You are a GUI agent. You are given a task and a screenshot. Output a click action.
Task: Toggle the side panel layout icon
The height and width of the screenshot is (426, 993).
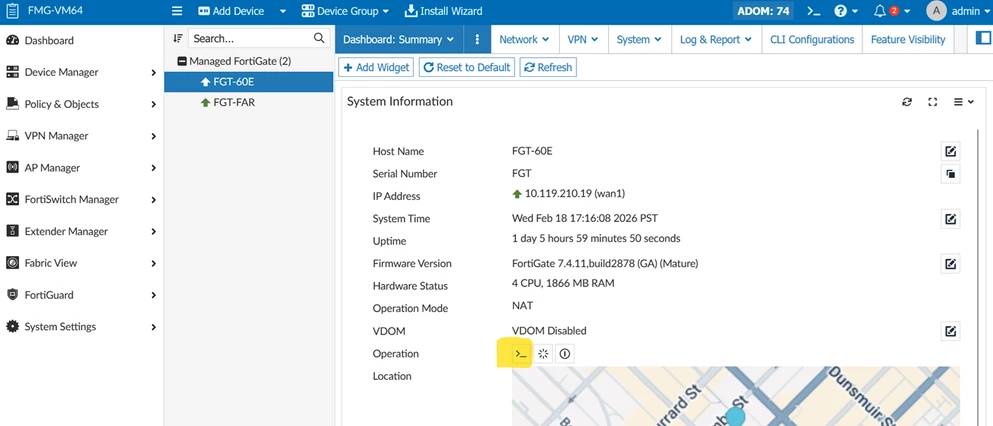point(982,39)
